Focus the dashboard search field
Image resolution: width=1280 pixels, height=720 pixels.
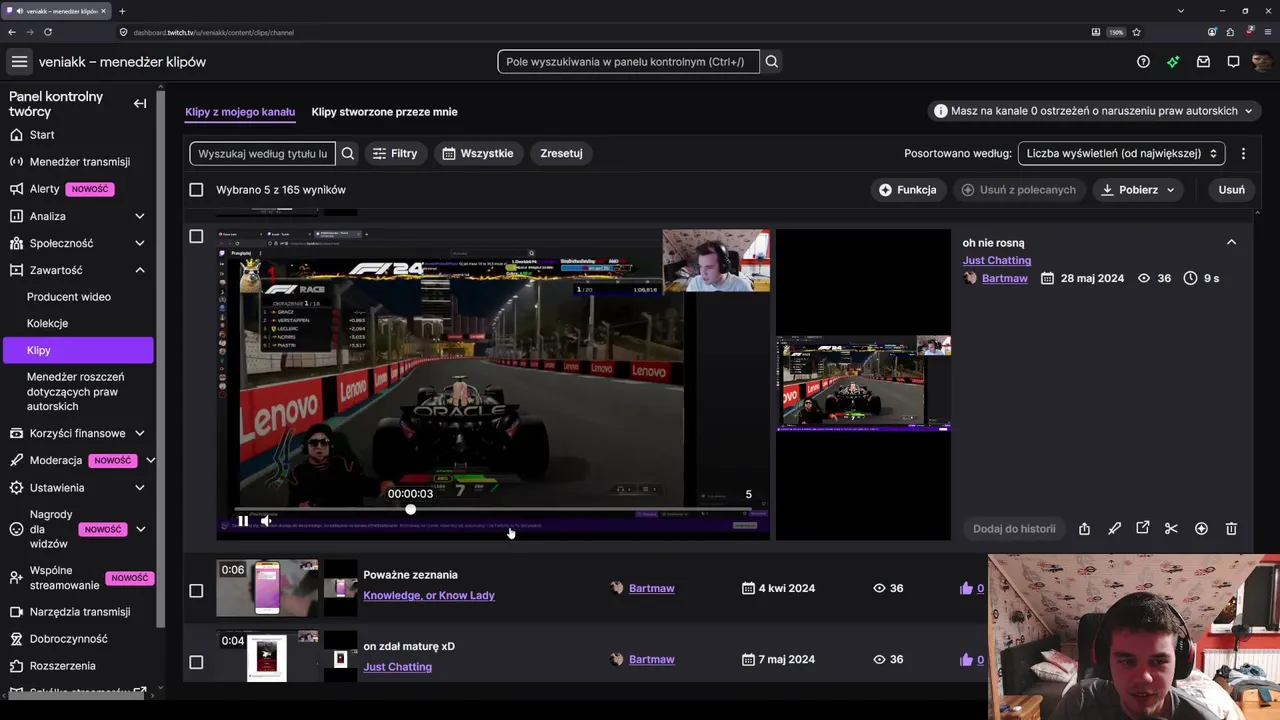pyautogui.click(x=628, y=62)
